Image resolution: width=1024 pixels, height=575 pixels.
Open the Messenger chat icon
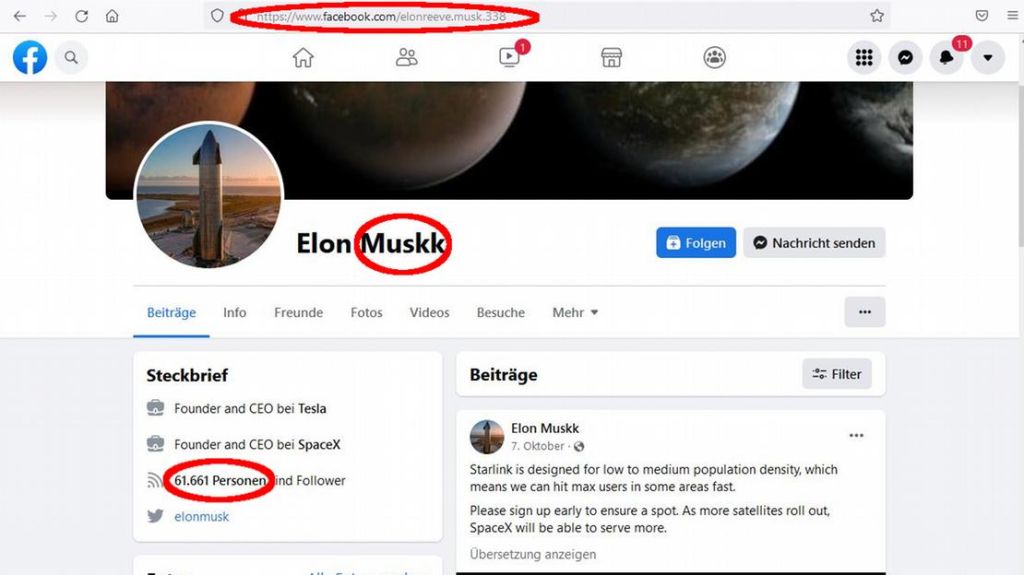tap(905, 58)
